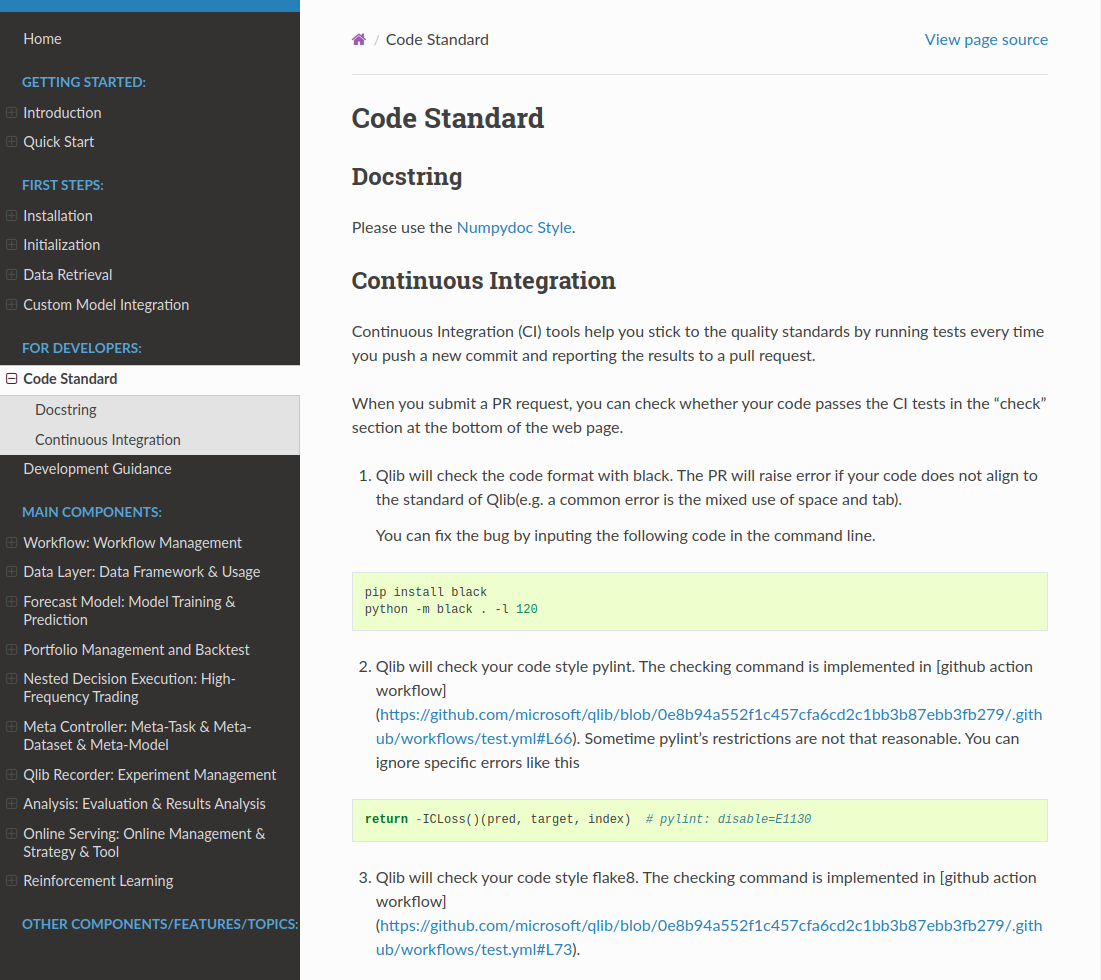Click the pip install black code block

[x=699, y=601]
